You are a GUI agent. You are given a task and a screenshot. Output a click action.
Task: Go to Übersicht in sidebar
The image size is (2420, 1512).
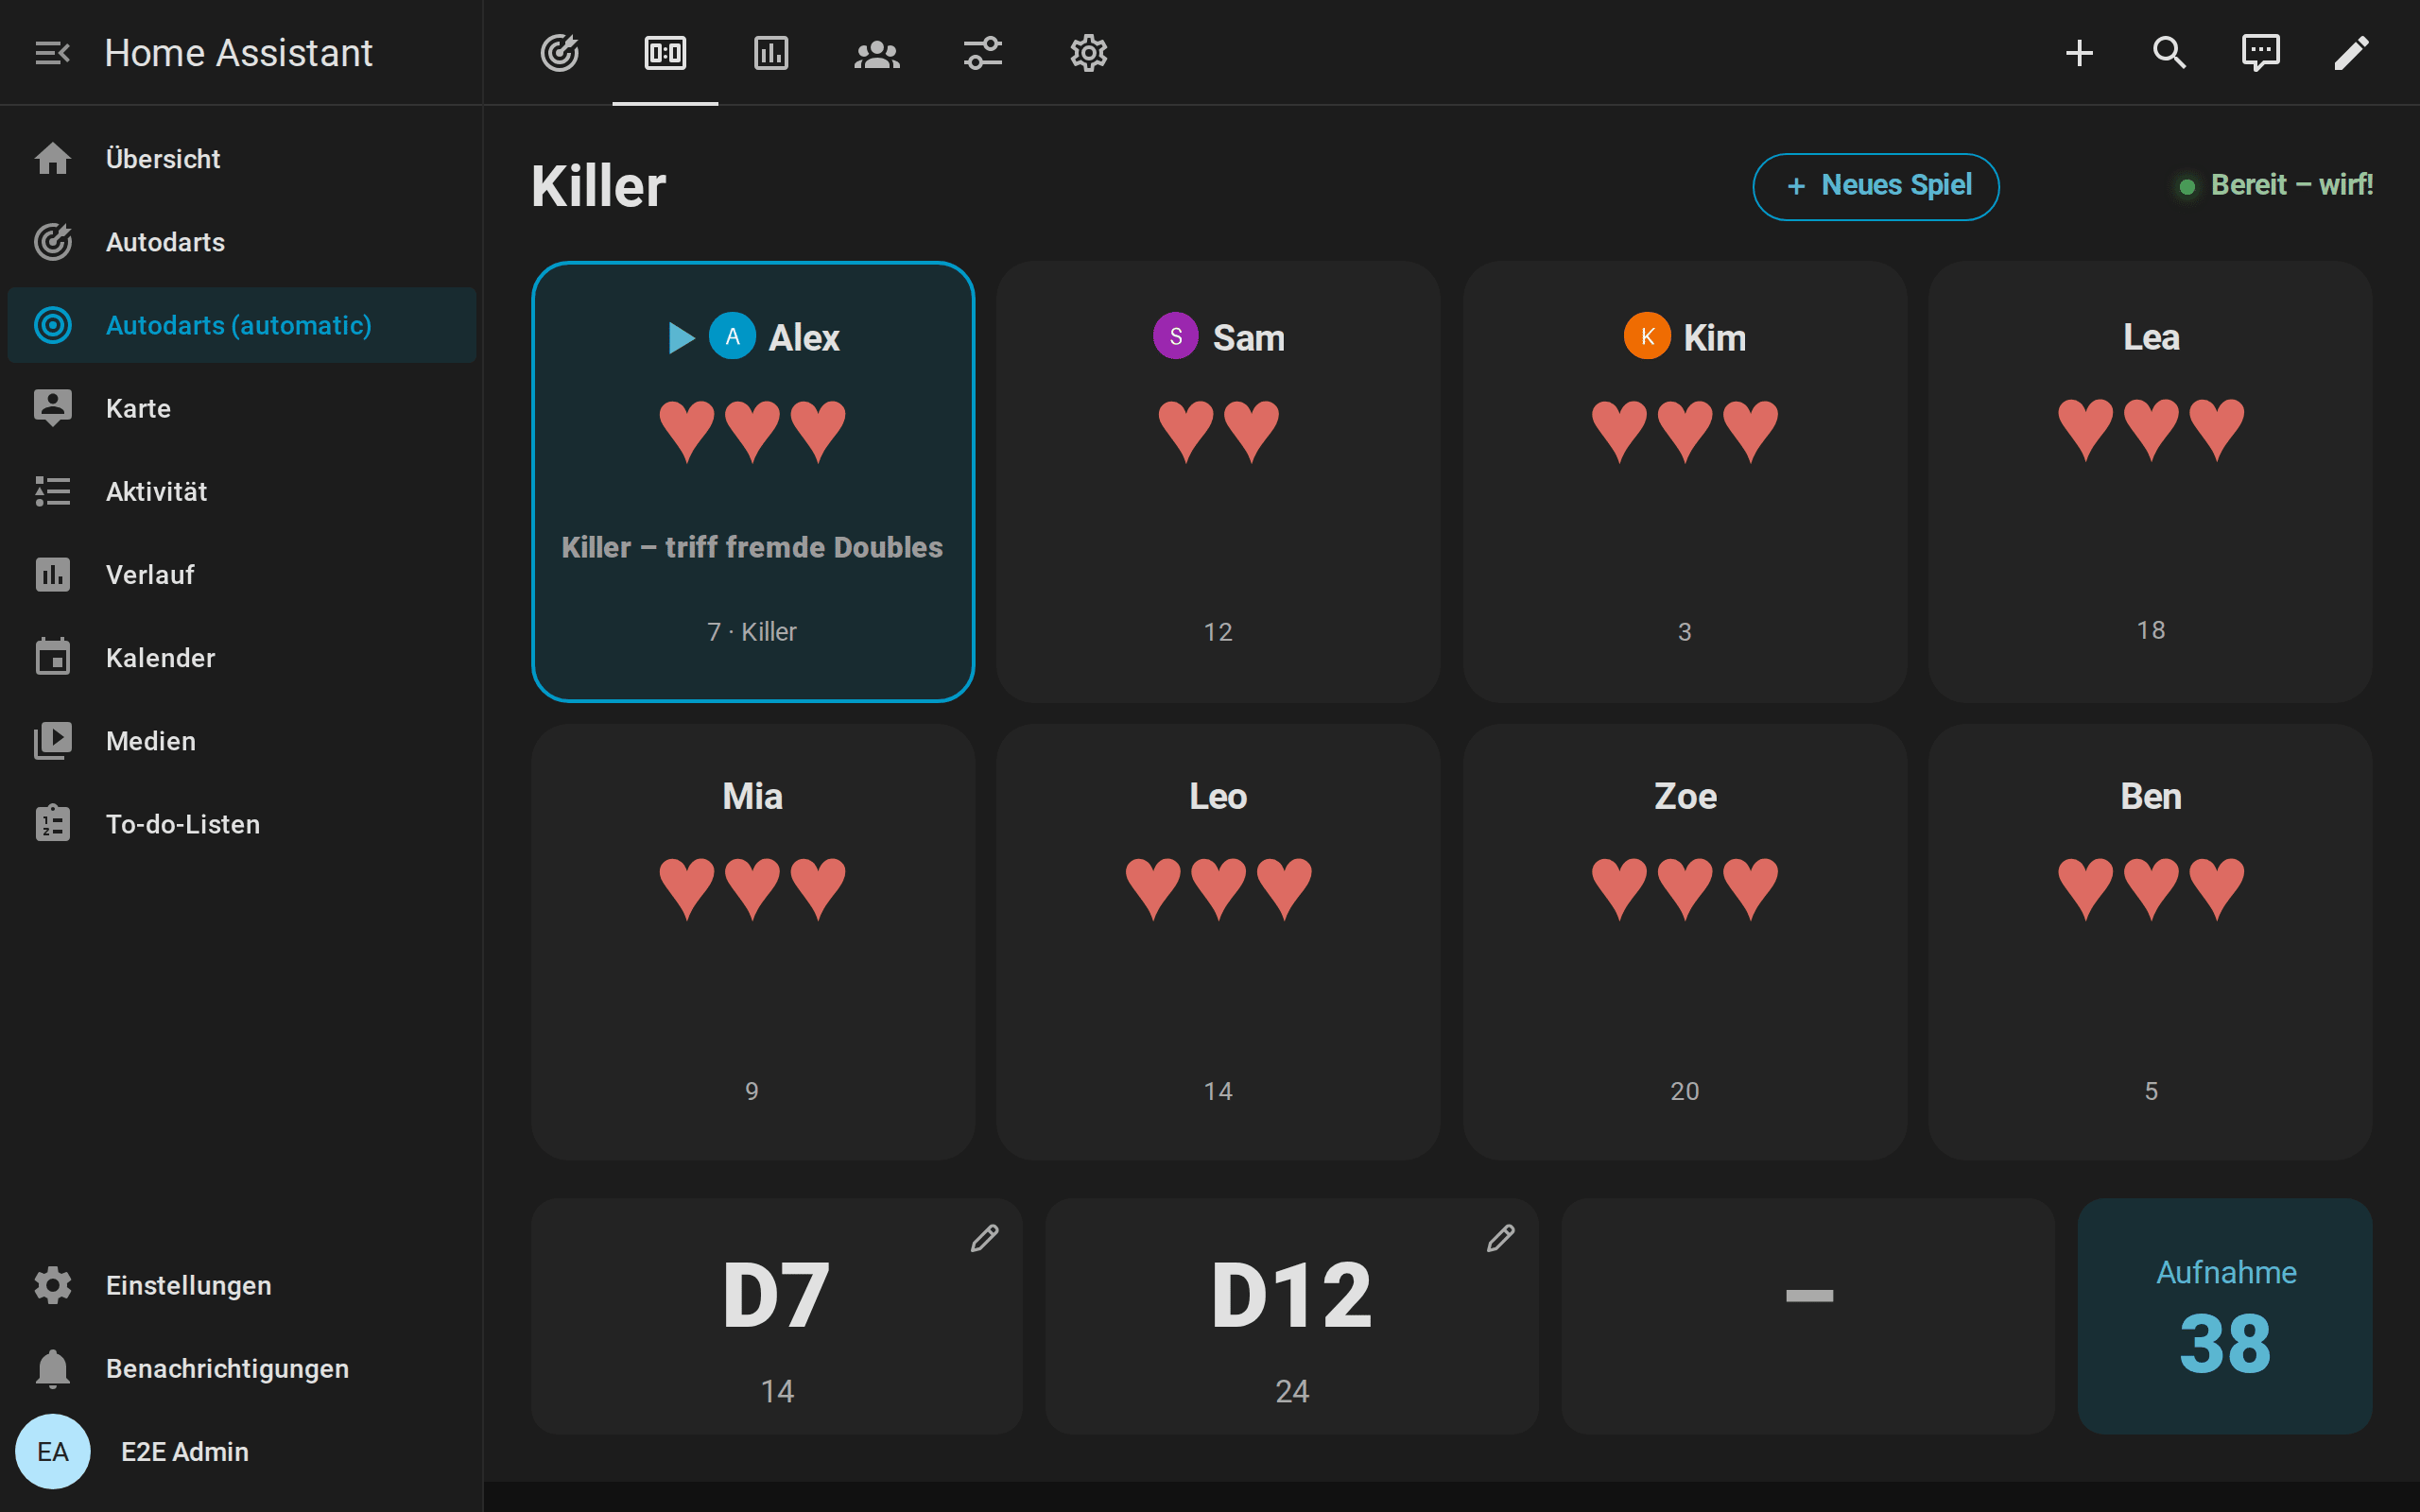[x=242, y=159]
